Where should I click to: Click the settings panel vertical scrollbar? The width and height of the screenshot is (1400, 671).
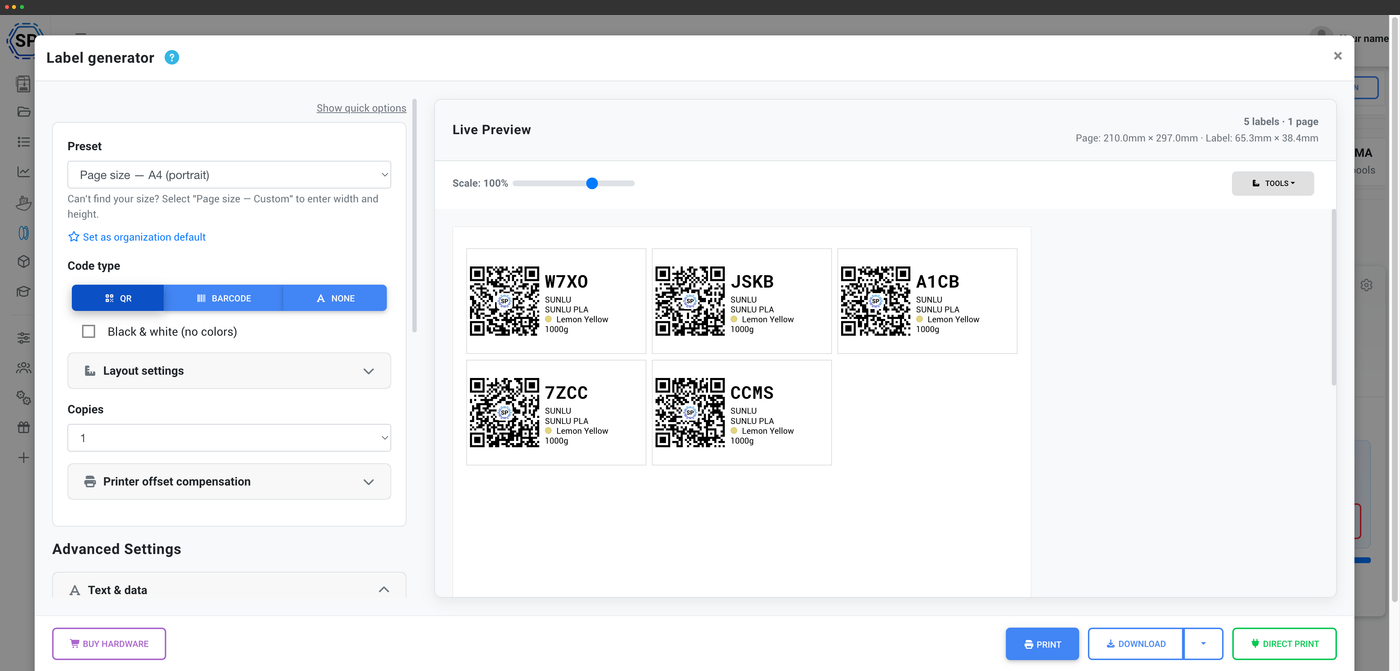[414, 215]
